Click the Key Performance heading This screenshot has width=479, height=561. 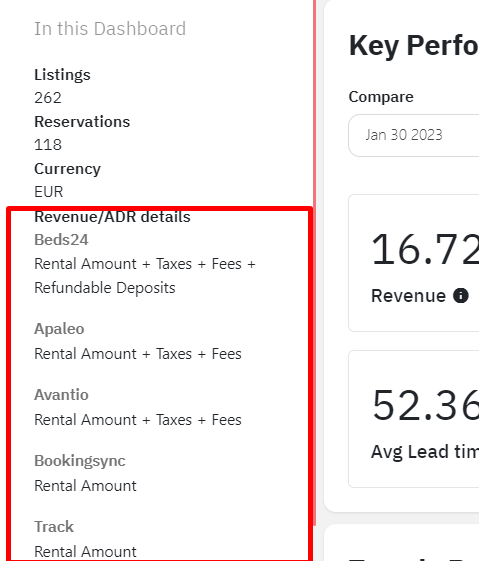pos(414,46)
